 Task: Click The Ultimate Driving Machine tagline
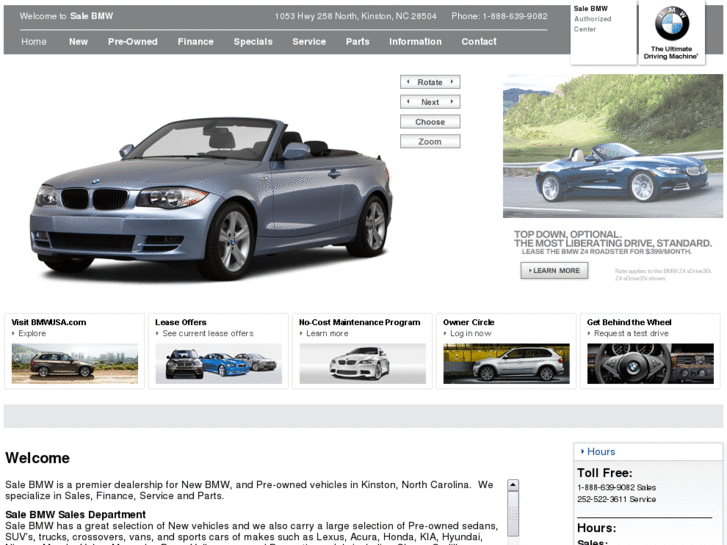[x=671, y=52]
